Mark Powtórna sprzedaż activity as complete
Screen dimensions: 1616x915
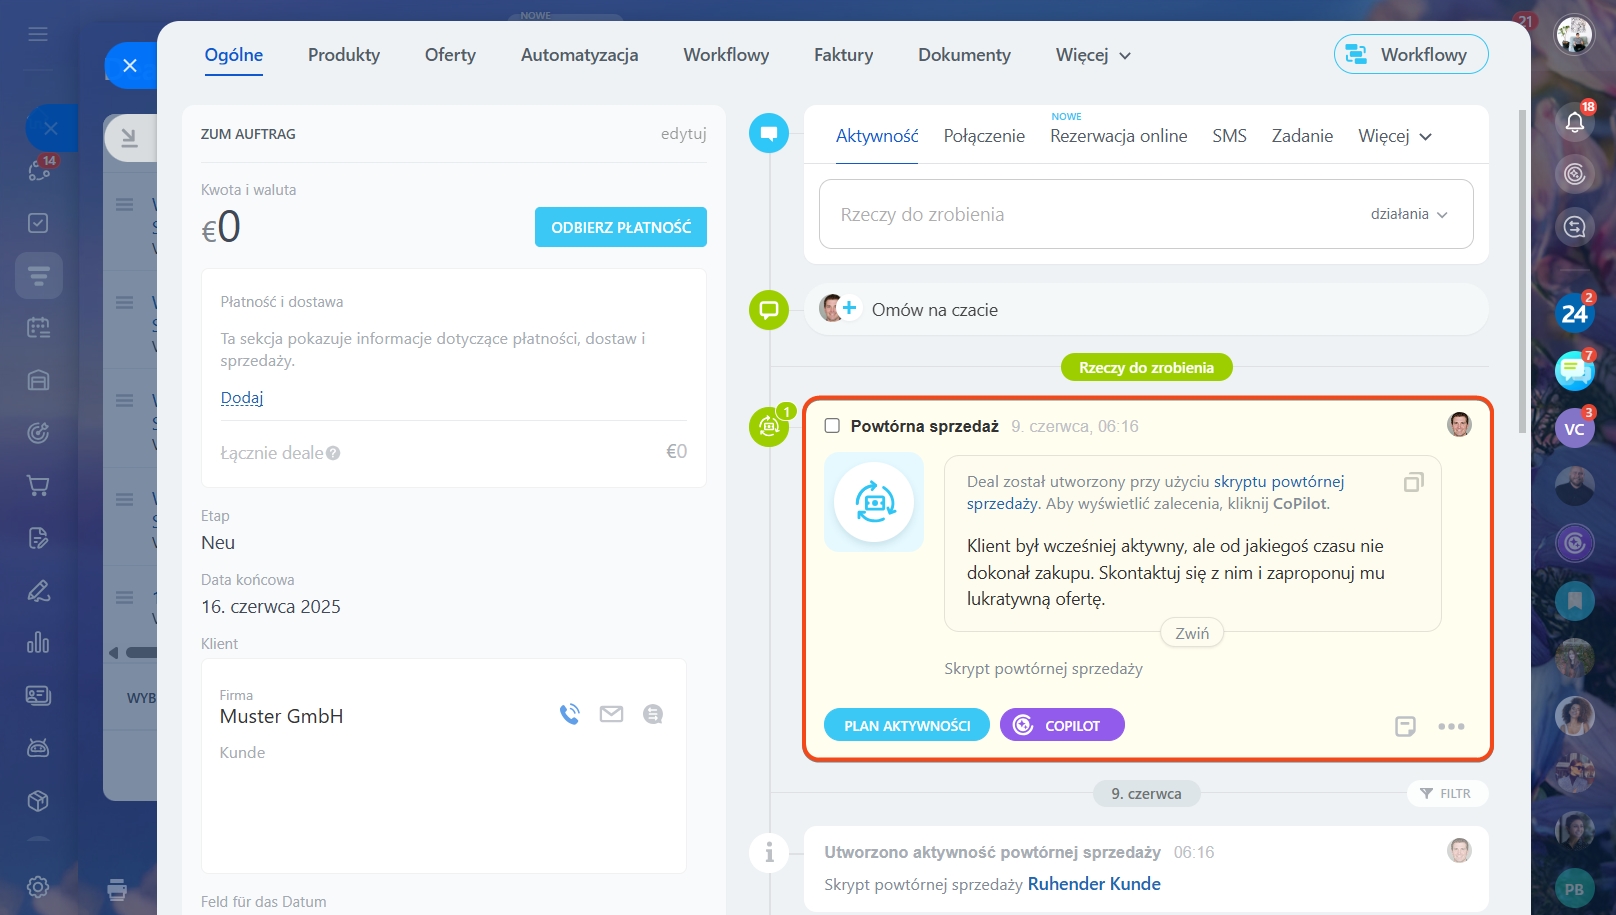pos(832,426)
